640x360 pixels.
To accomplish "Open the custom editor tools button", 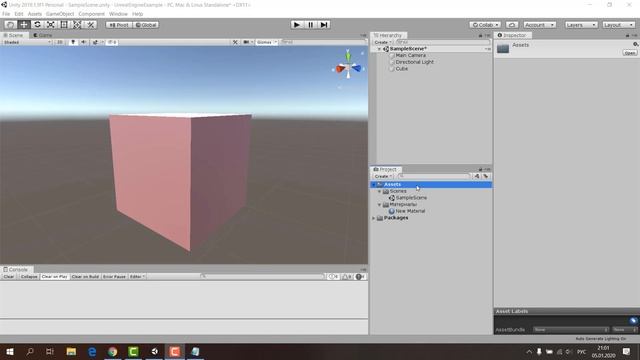I will tap(91, 25).
